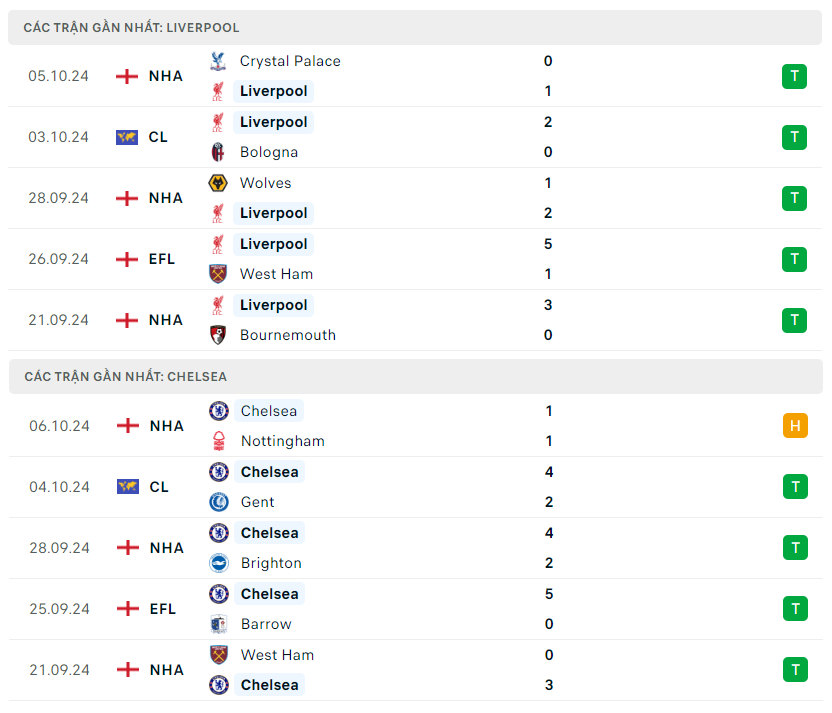Click the Bournemouth club crest
The width and height of the screenshot is (832, 713).
click(217, 335)
